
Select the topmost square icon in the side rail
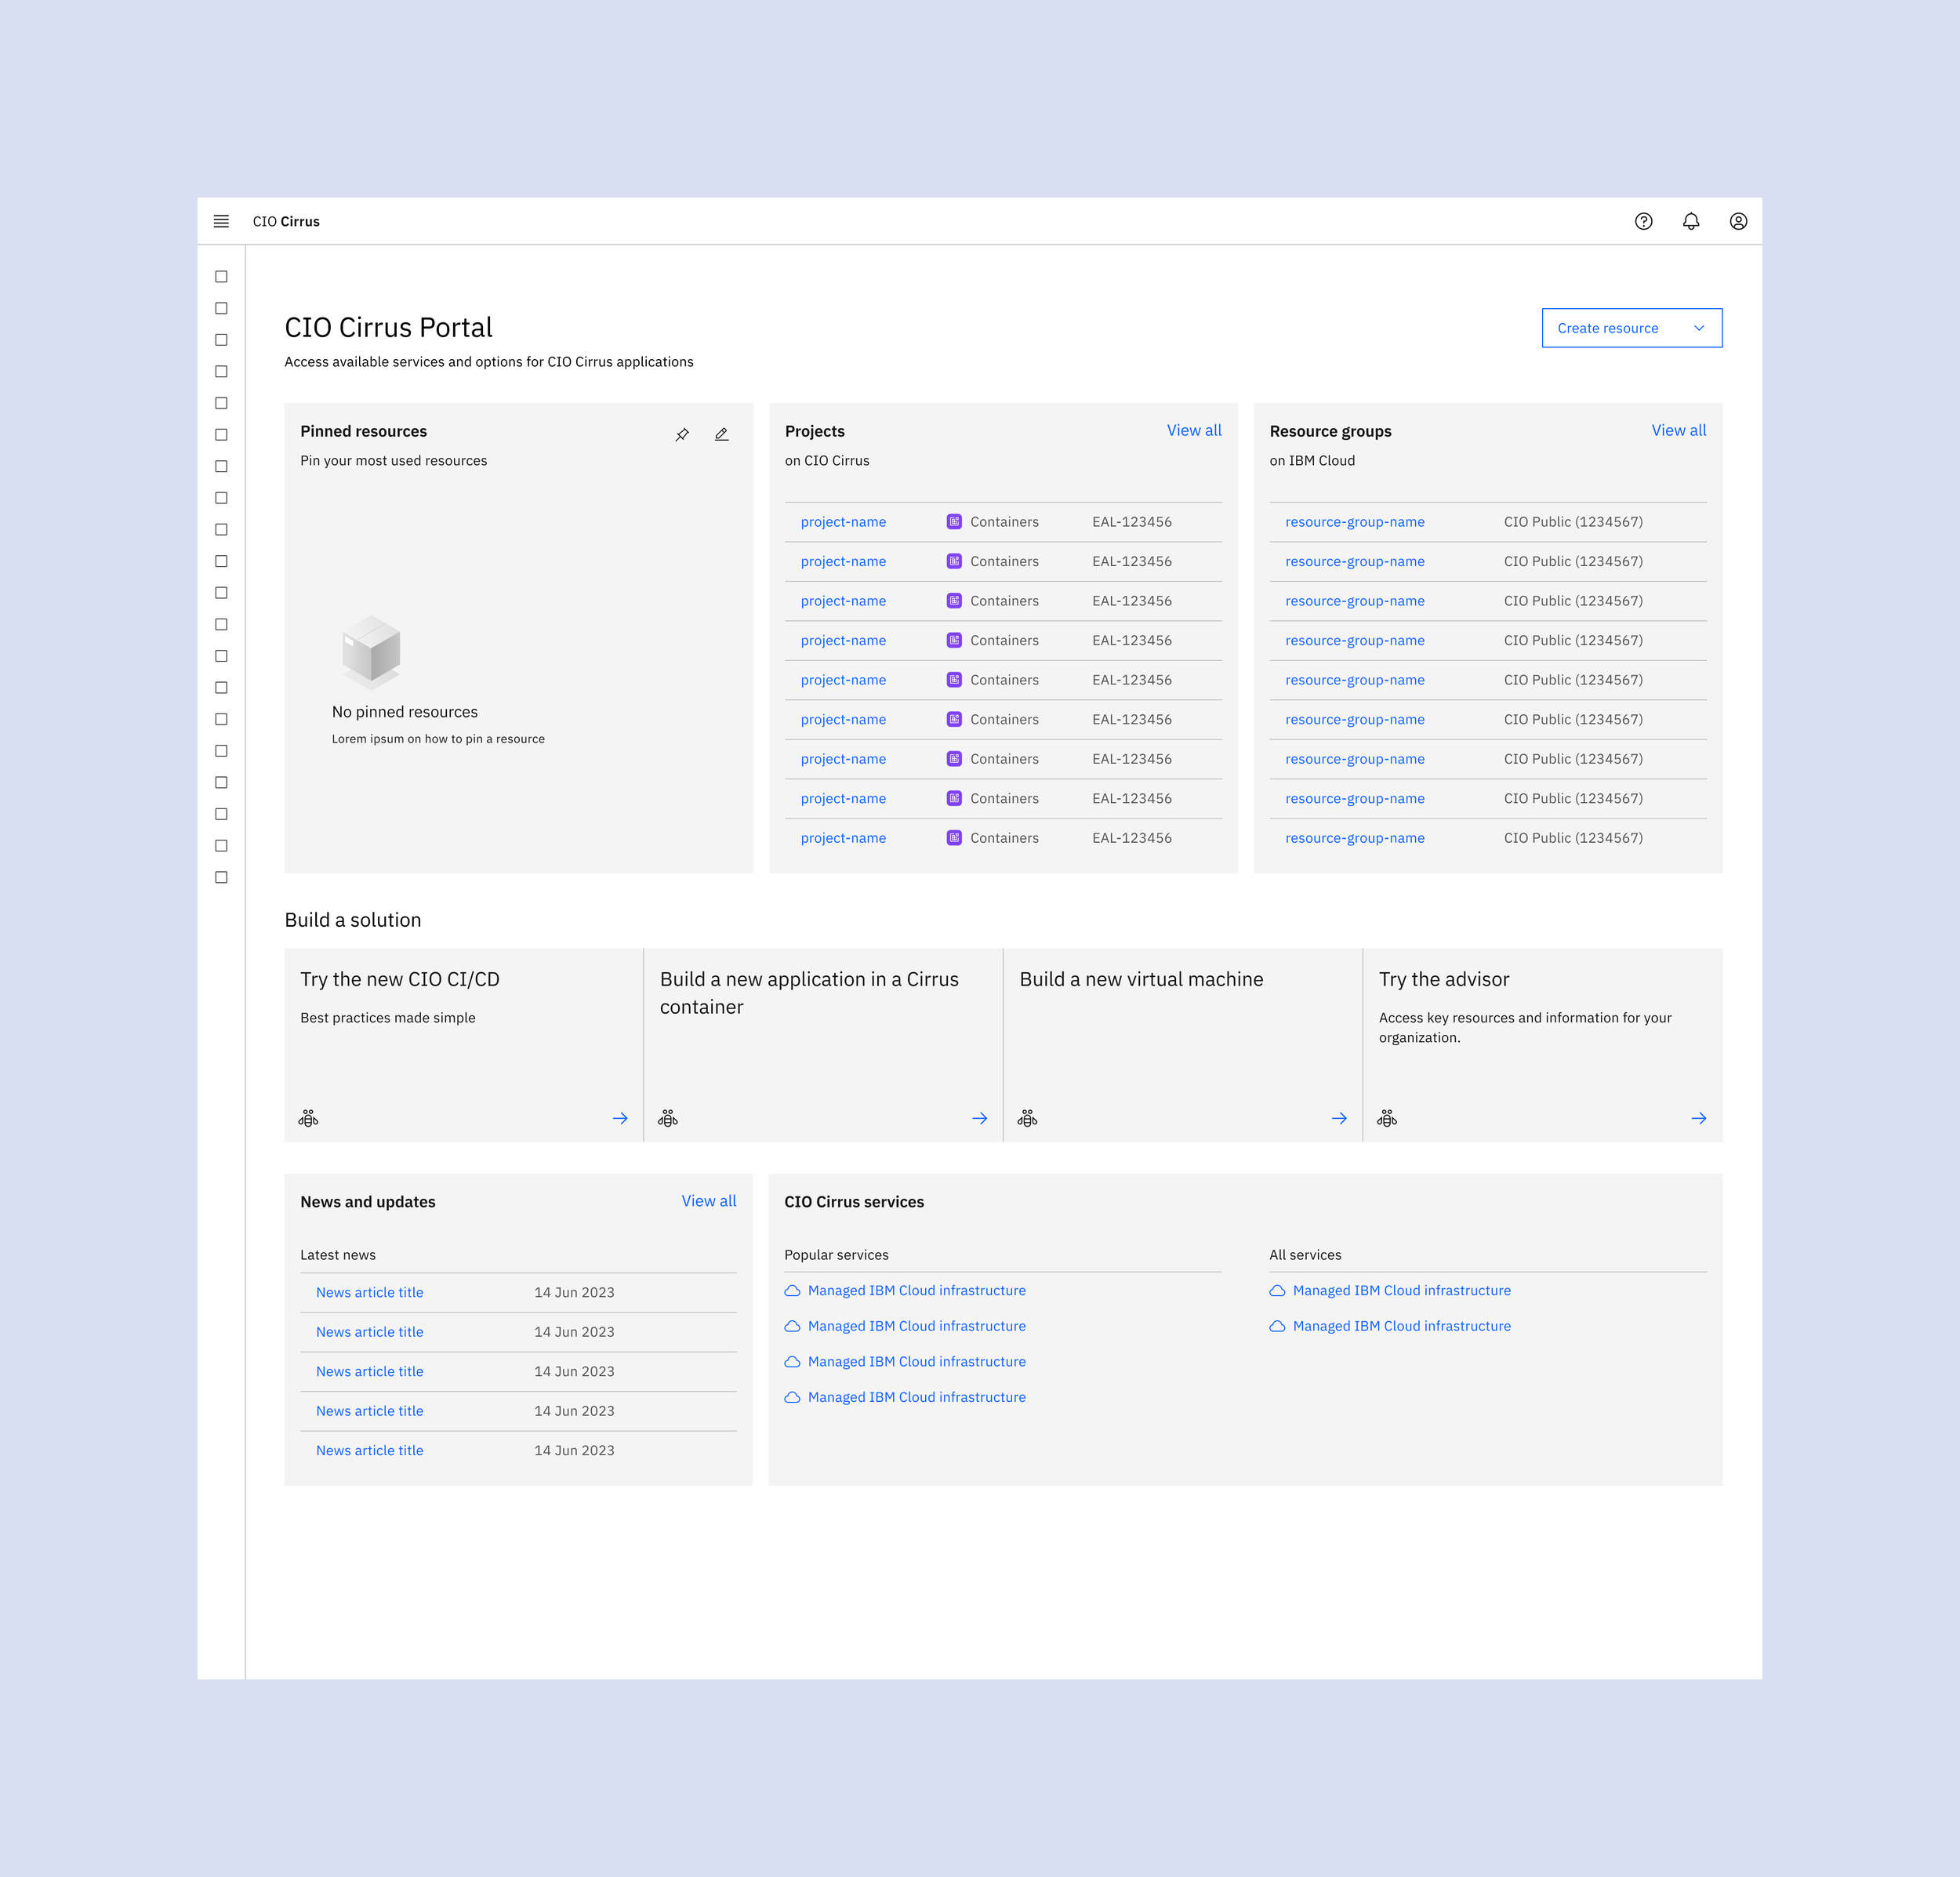221,276
